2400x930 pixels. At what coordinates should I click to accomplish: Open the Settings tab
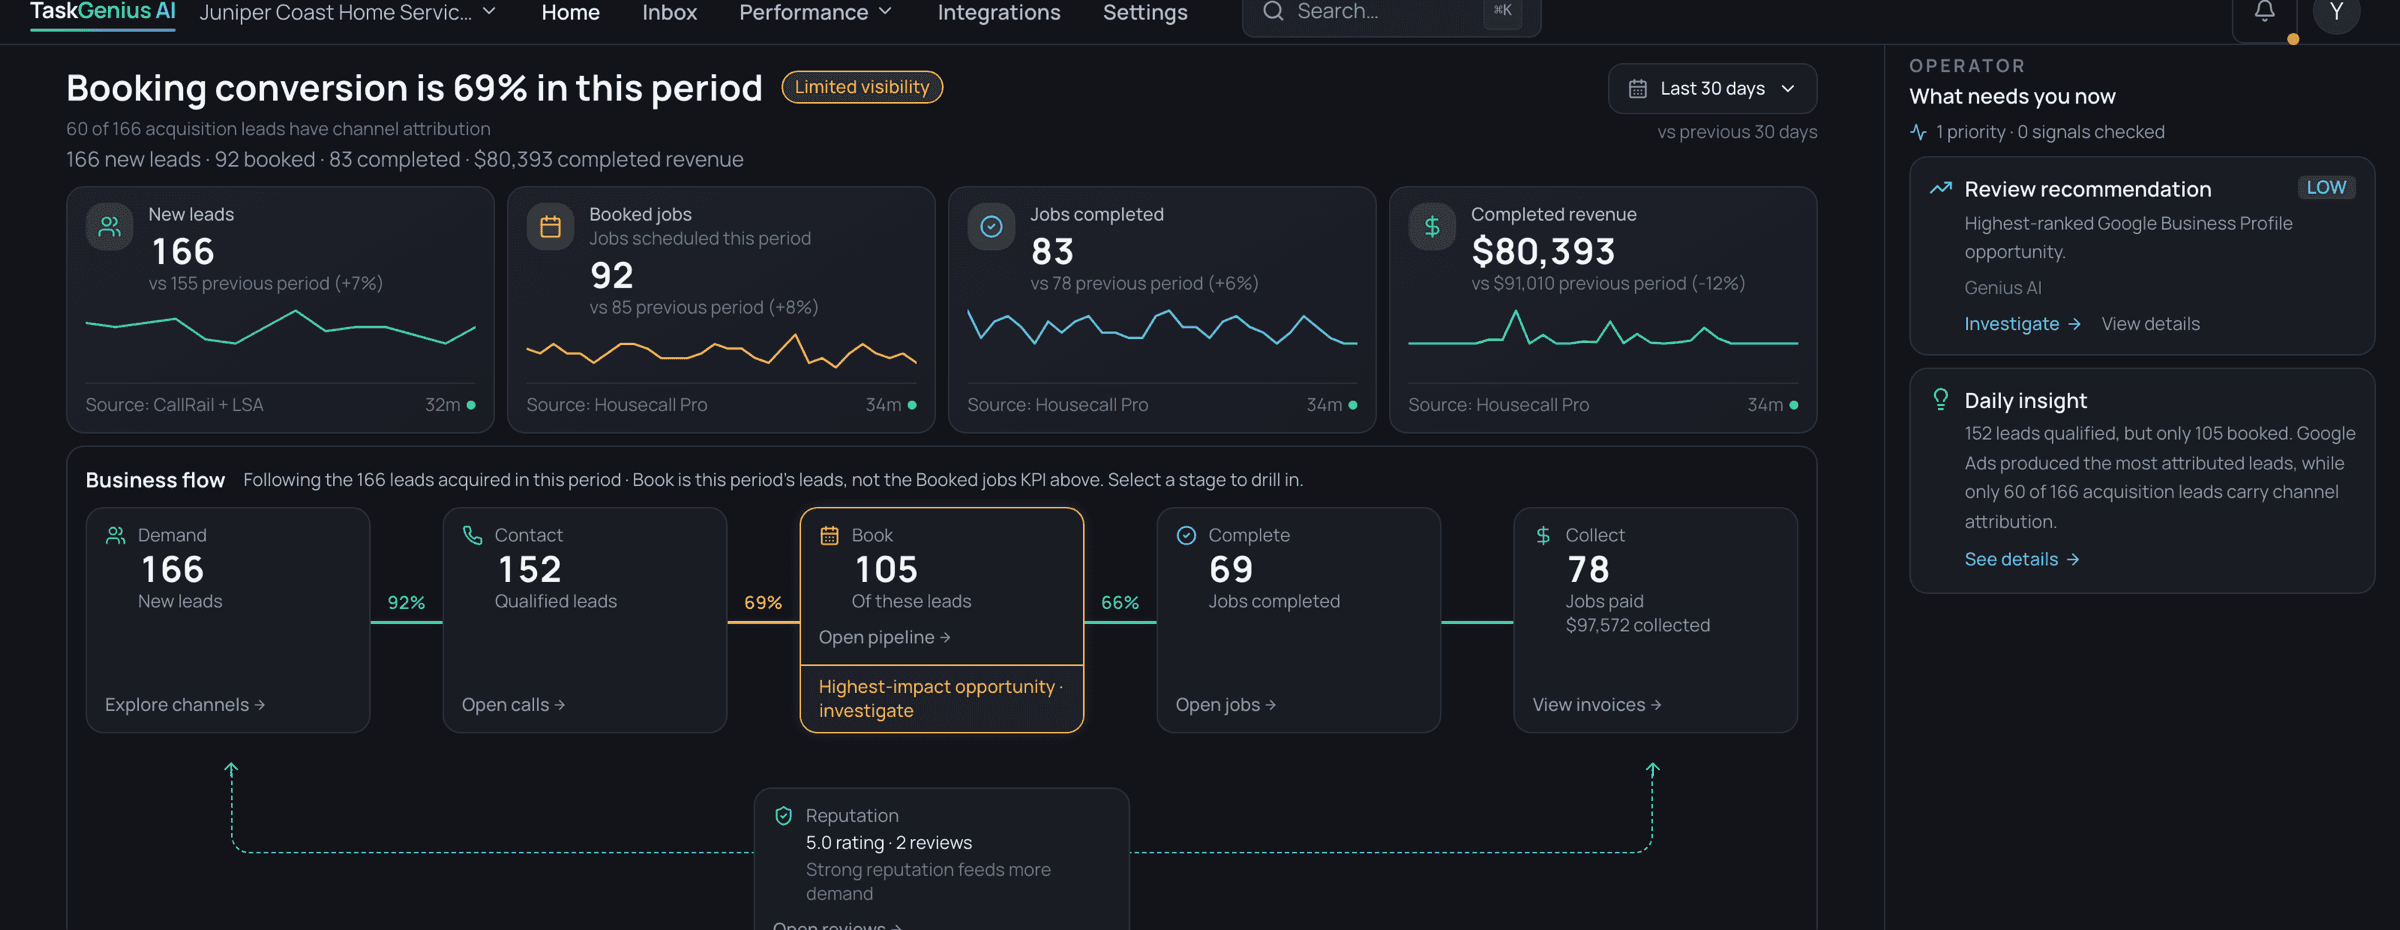pyautogui.click(x=1145, y=12)
